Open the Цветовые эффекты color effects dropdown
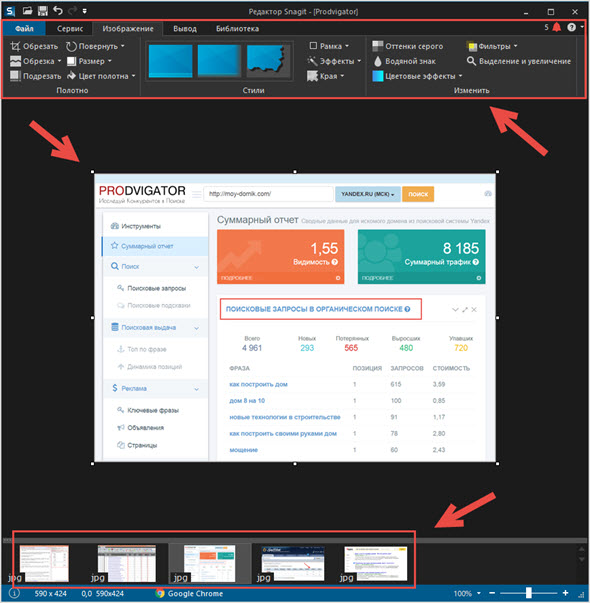590x603 pixels. [x=417, y=76]
